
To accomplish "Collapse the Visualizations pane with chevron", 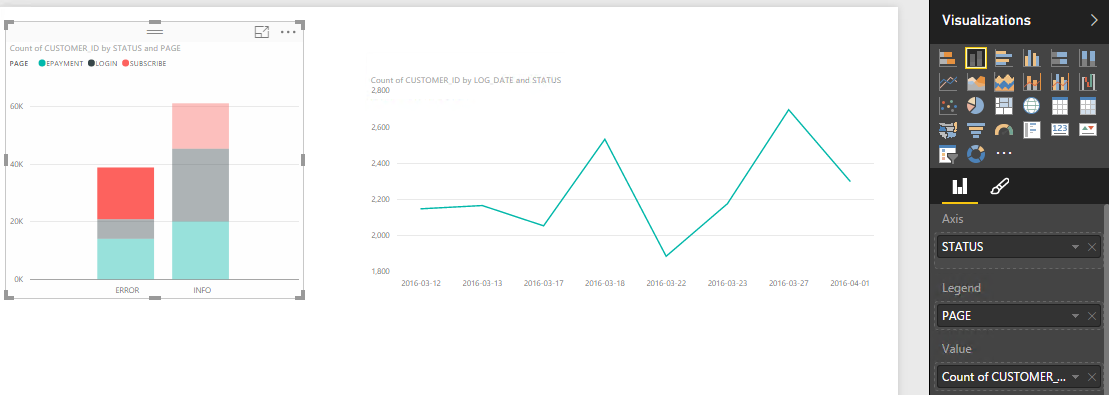I will [x=1094, y=21].
